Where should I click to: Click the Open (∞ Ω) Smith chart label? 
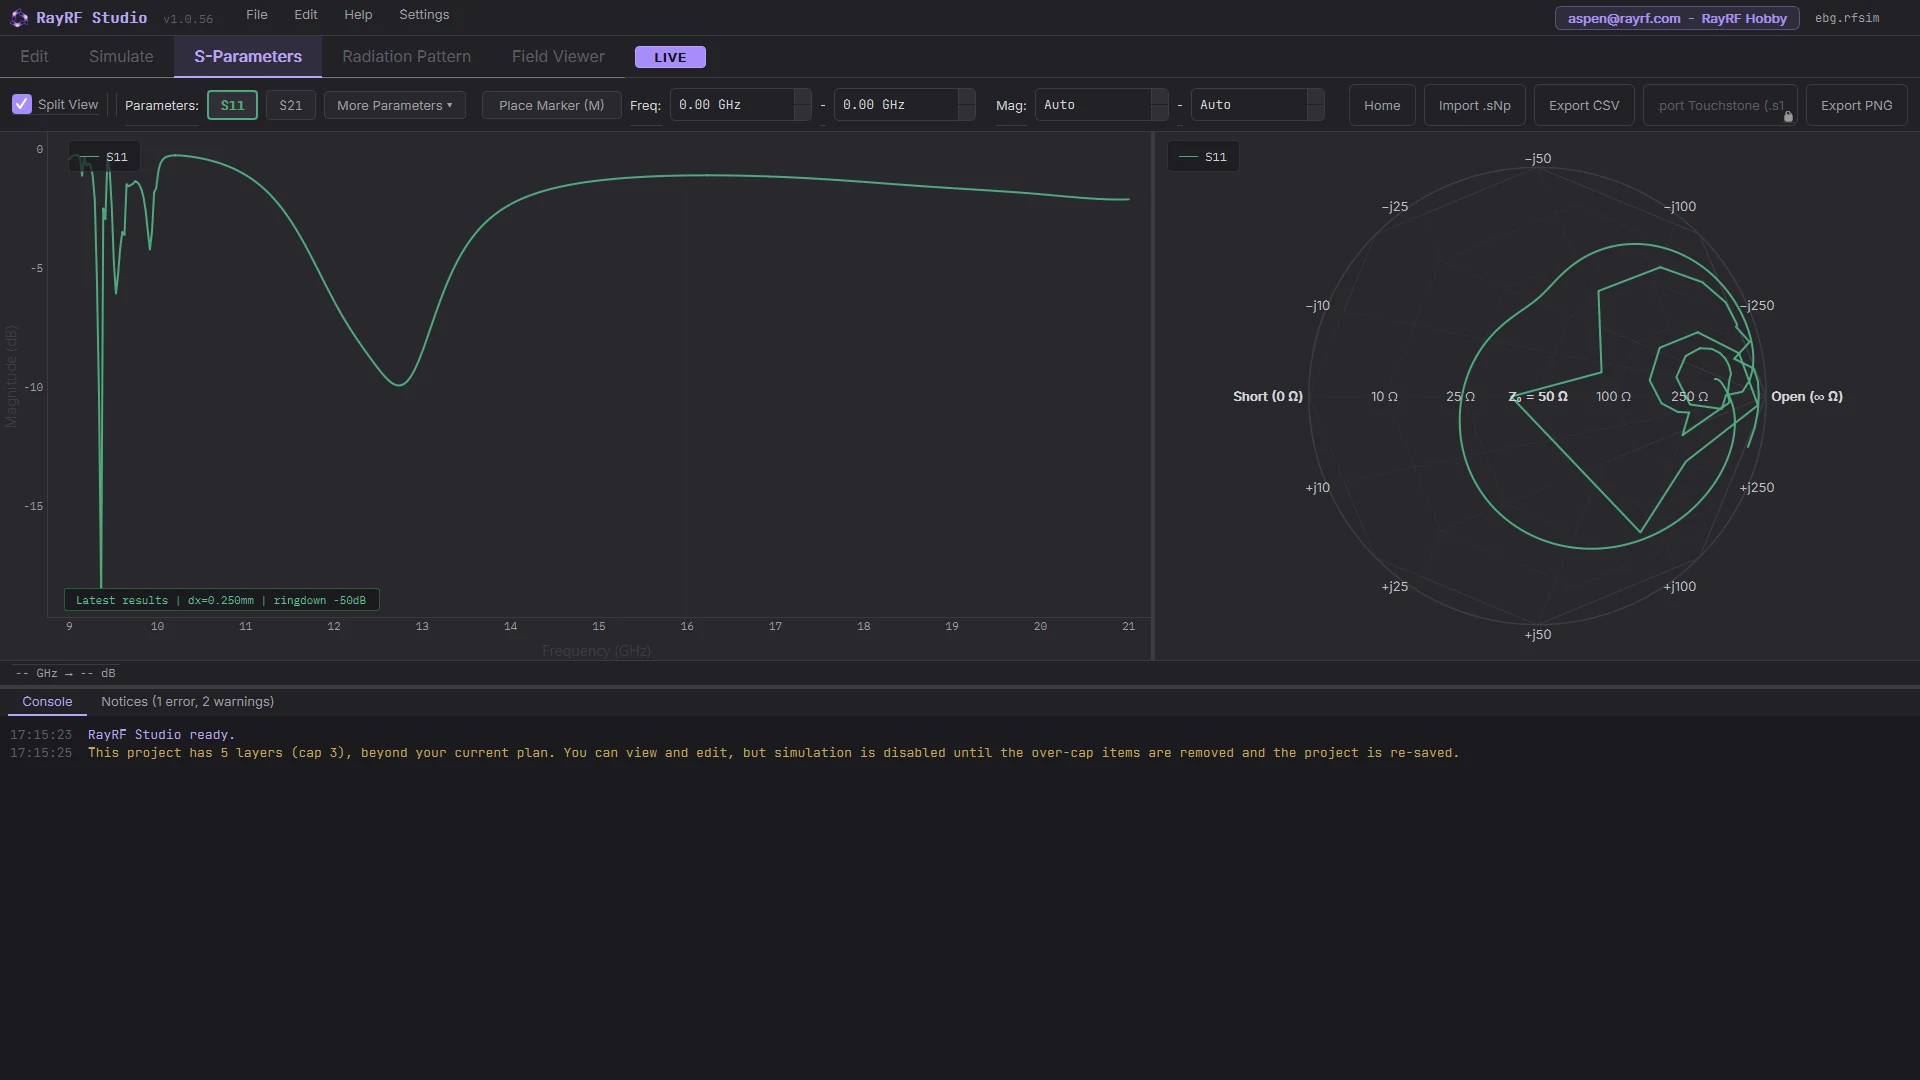[x=1806, y=397]
